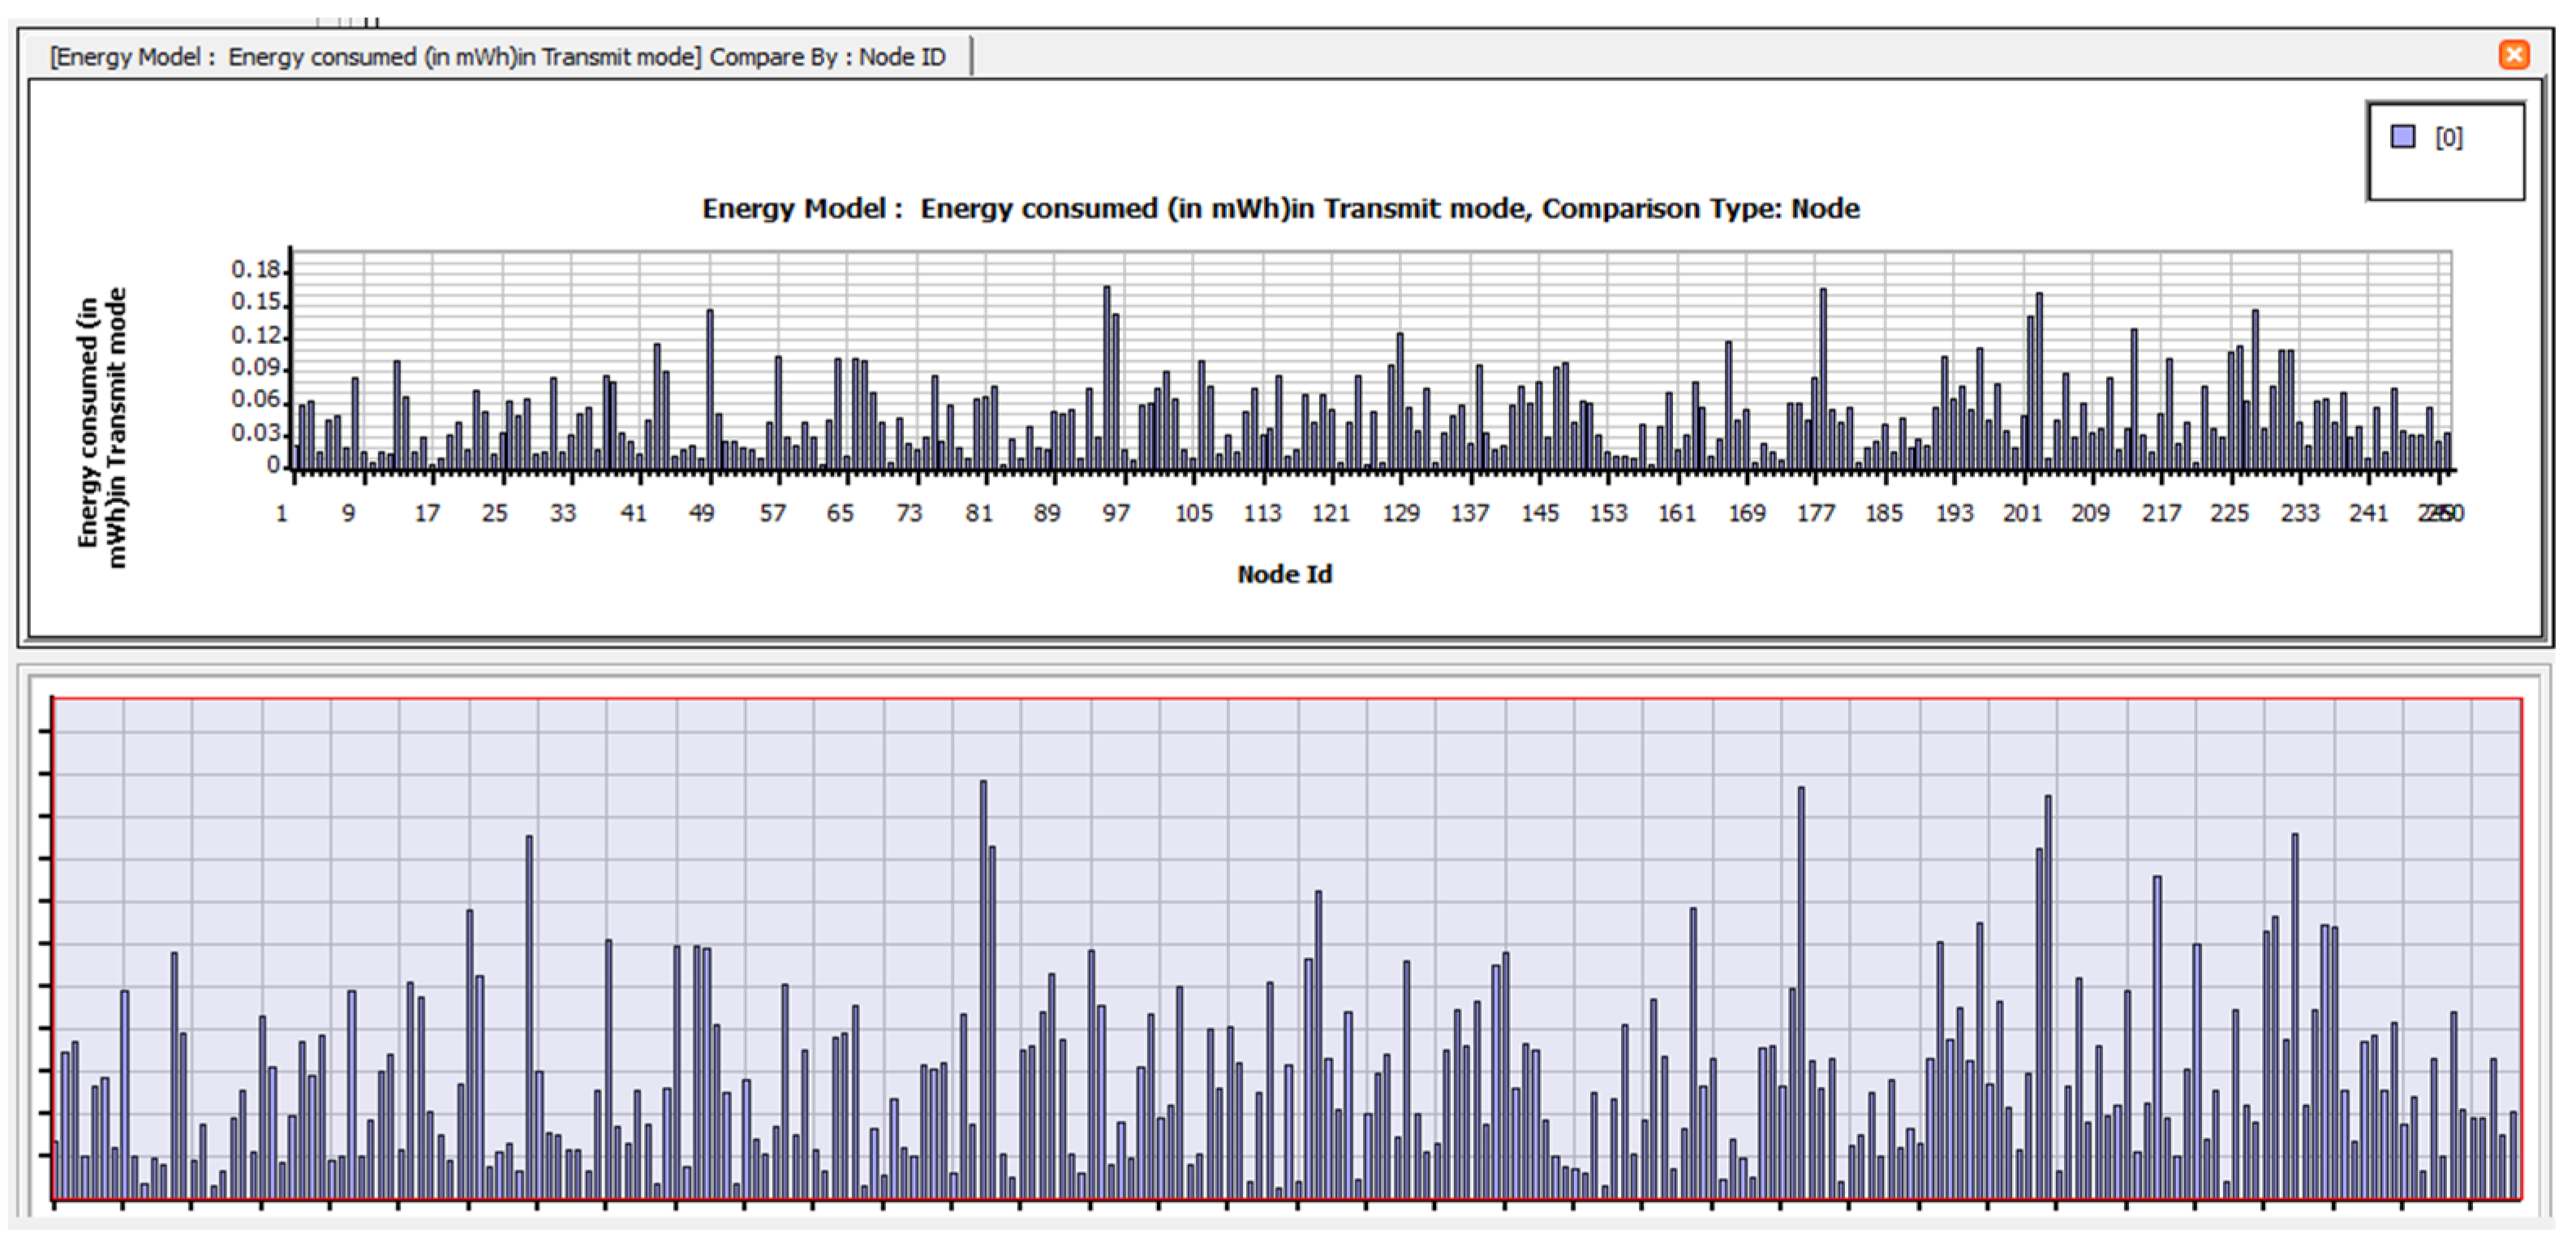Viewport: 2576px width, 1251px height.
Task: Click the blue legend swatch for series [0]
Action: point(2403,137)
